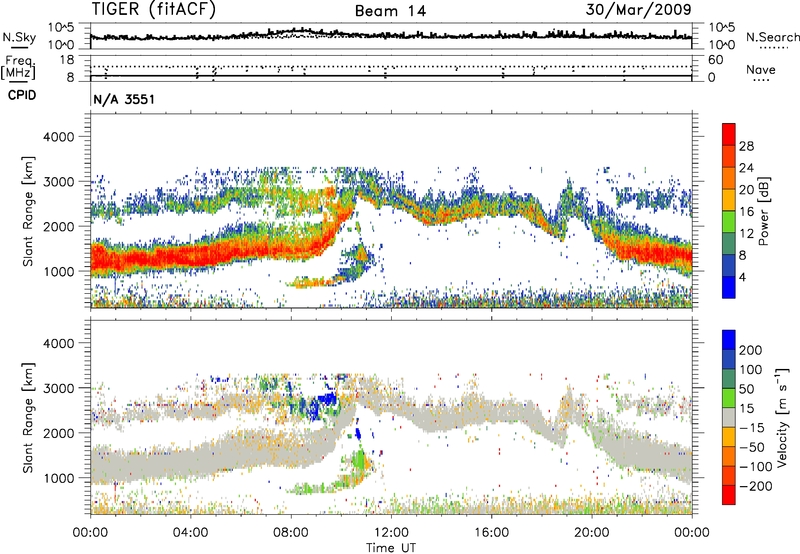Click the 30/Mar/2009 date label
This screenshot has height=554, width=800.
(638, 10)
